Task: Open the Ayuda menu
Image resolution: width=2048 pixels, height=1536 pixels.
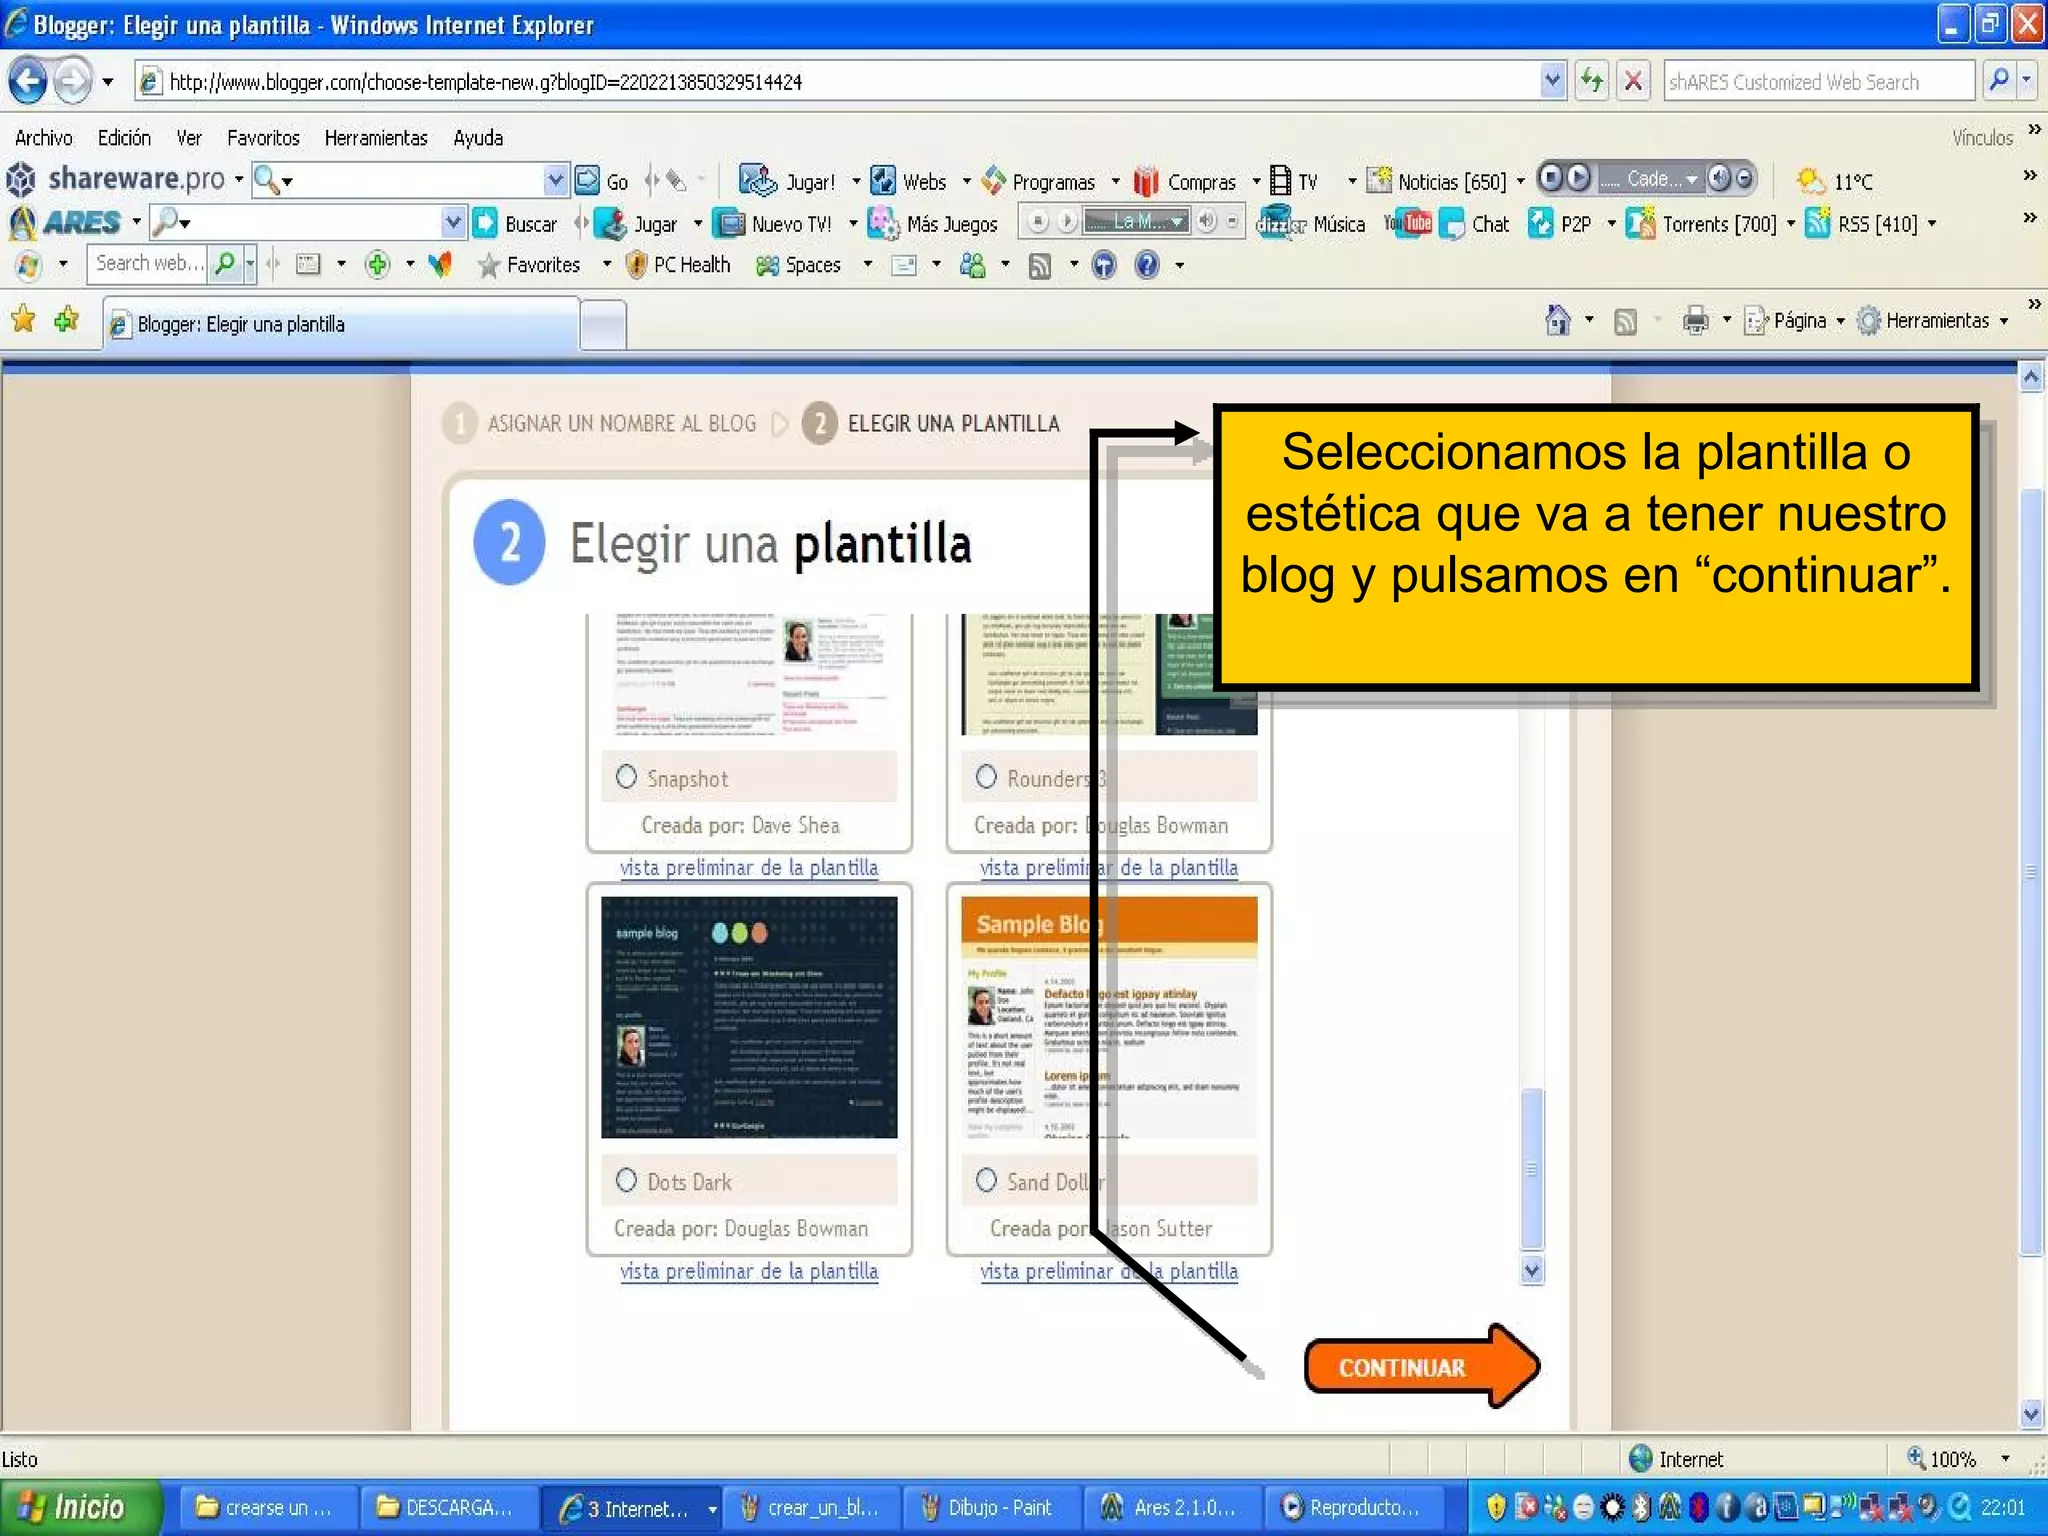Action: [x=478, y=138]
